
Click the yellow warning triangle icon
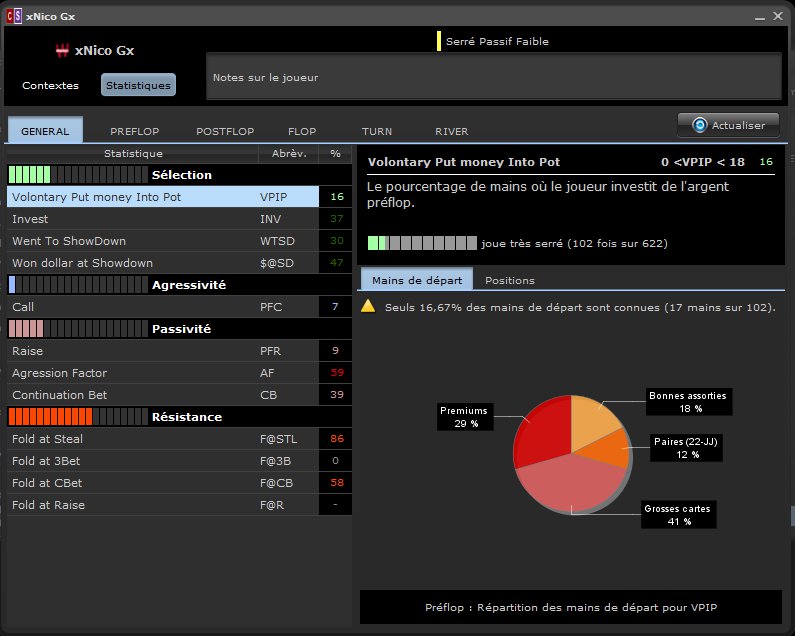pyautogui.click(x=368, y=306)
